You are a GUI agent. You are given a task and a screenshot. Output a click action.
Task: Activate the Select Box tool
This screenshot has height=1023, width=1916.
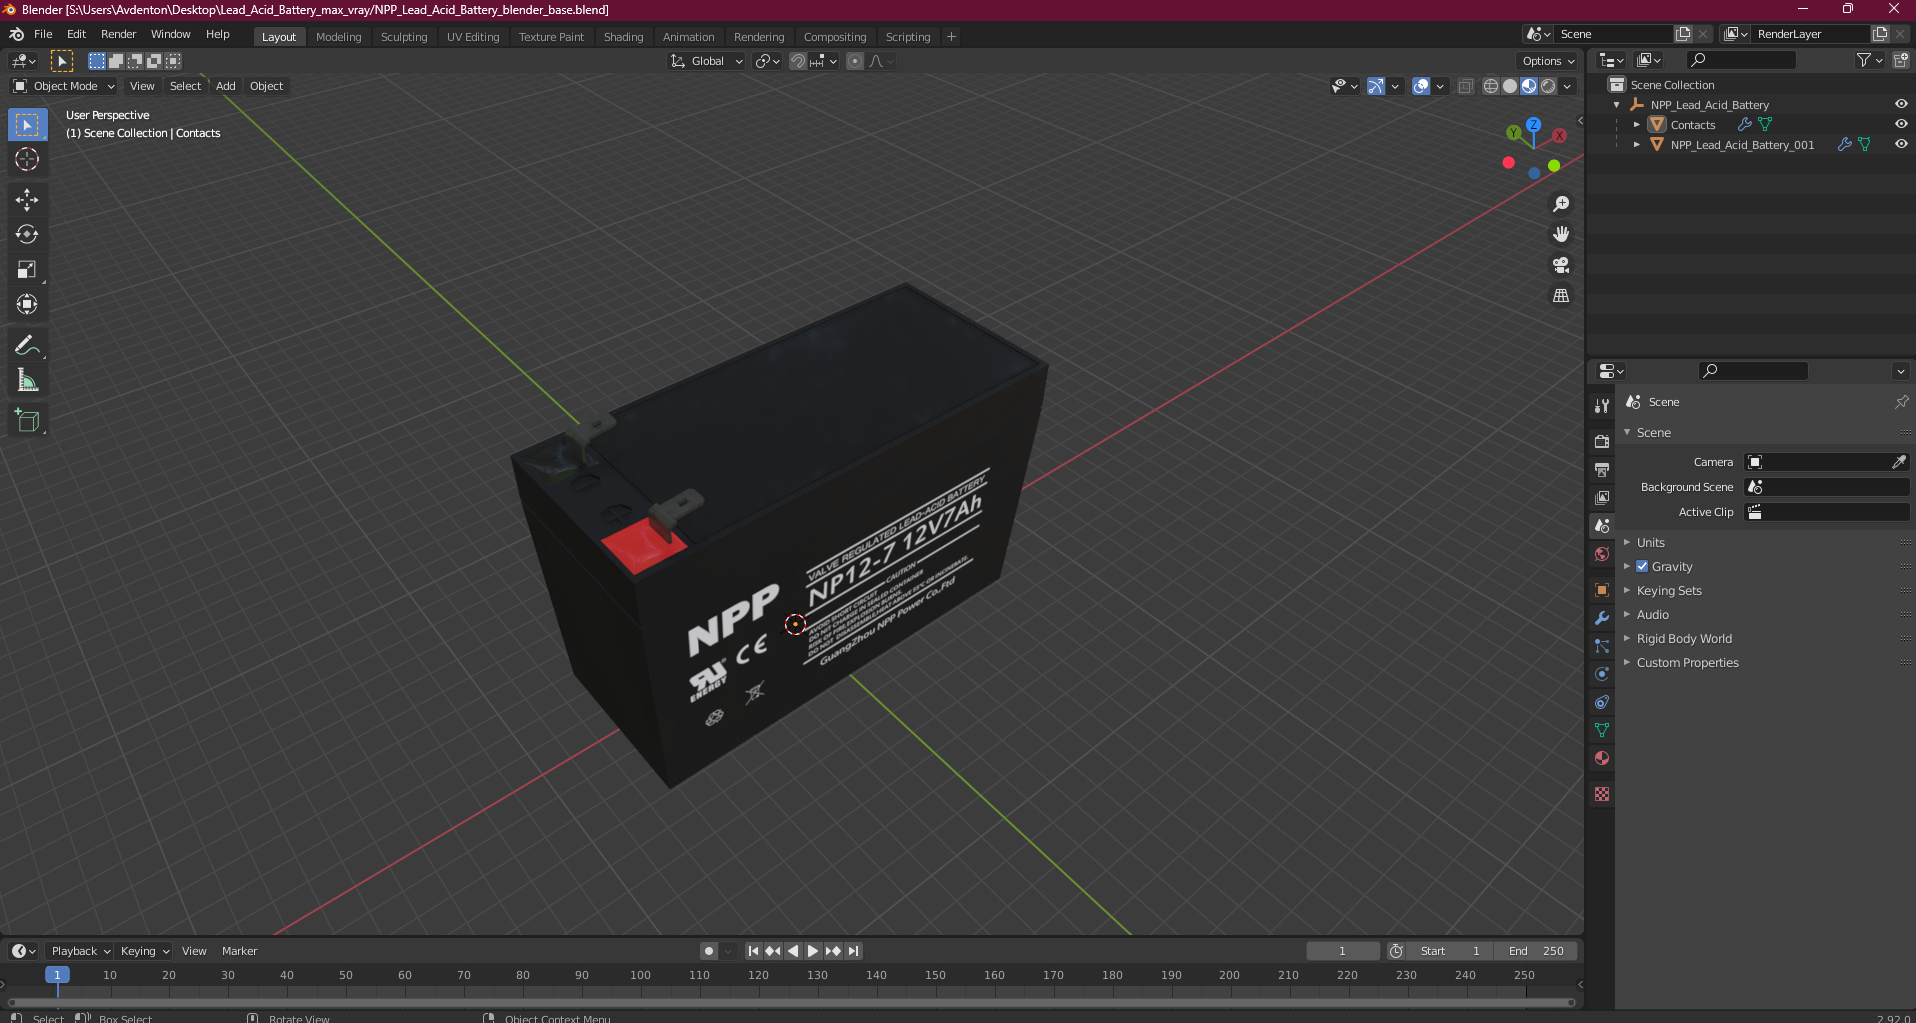point(27,125)
